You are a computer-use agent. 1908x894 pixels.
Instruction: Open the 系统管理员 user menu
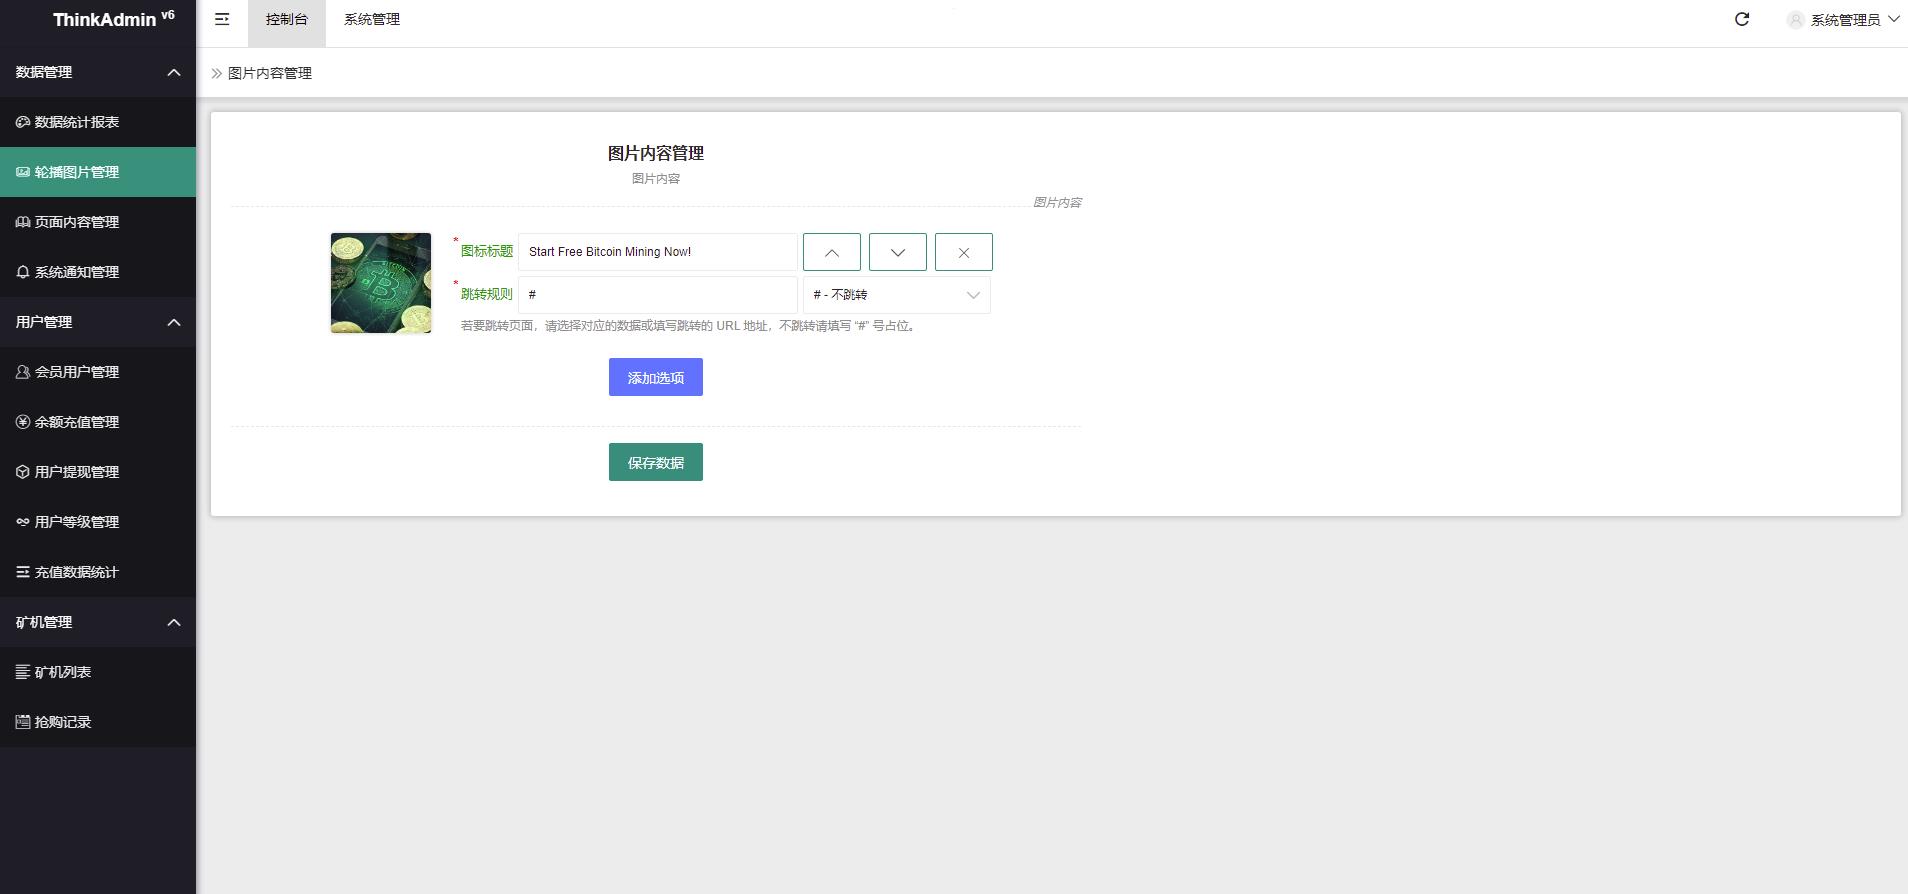1843,20
